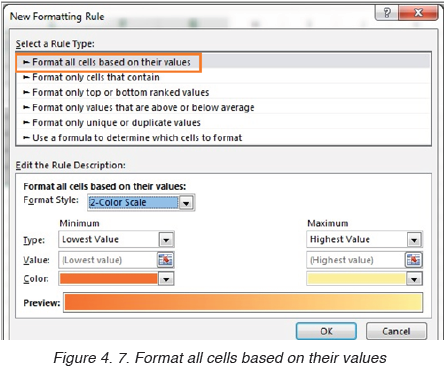Expand the Maximum color dropdown arrow
The height and width of the screenshot is (367, 448).
pyautogui.click(x=414, y=279)
